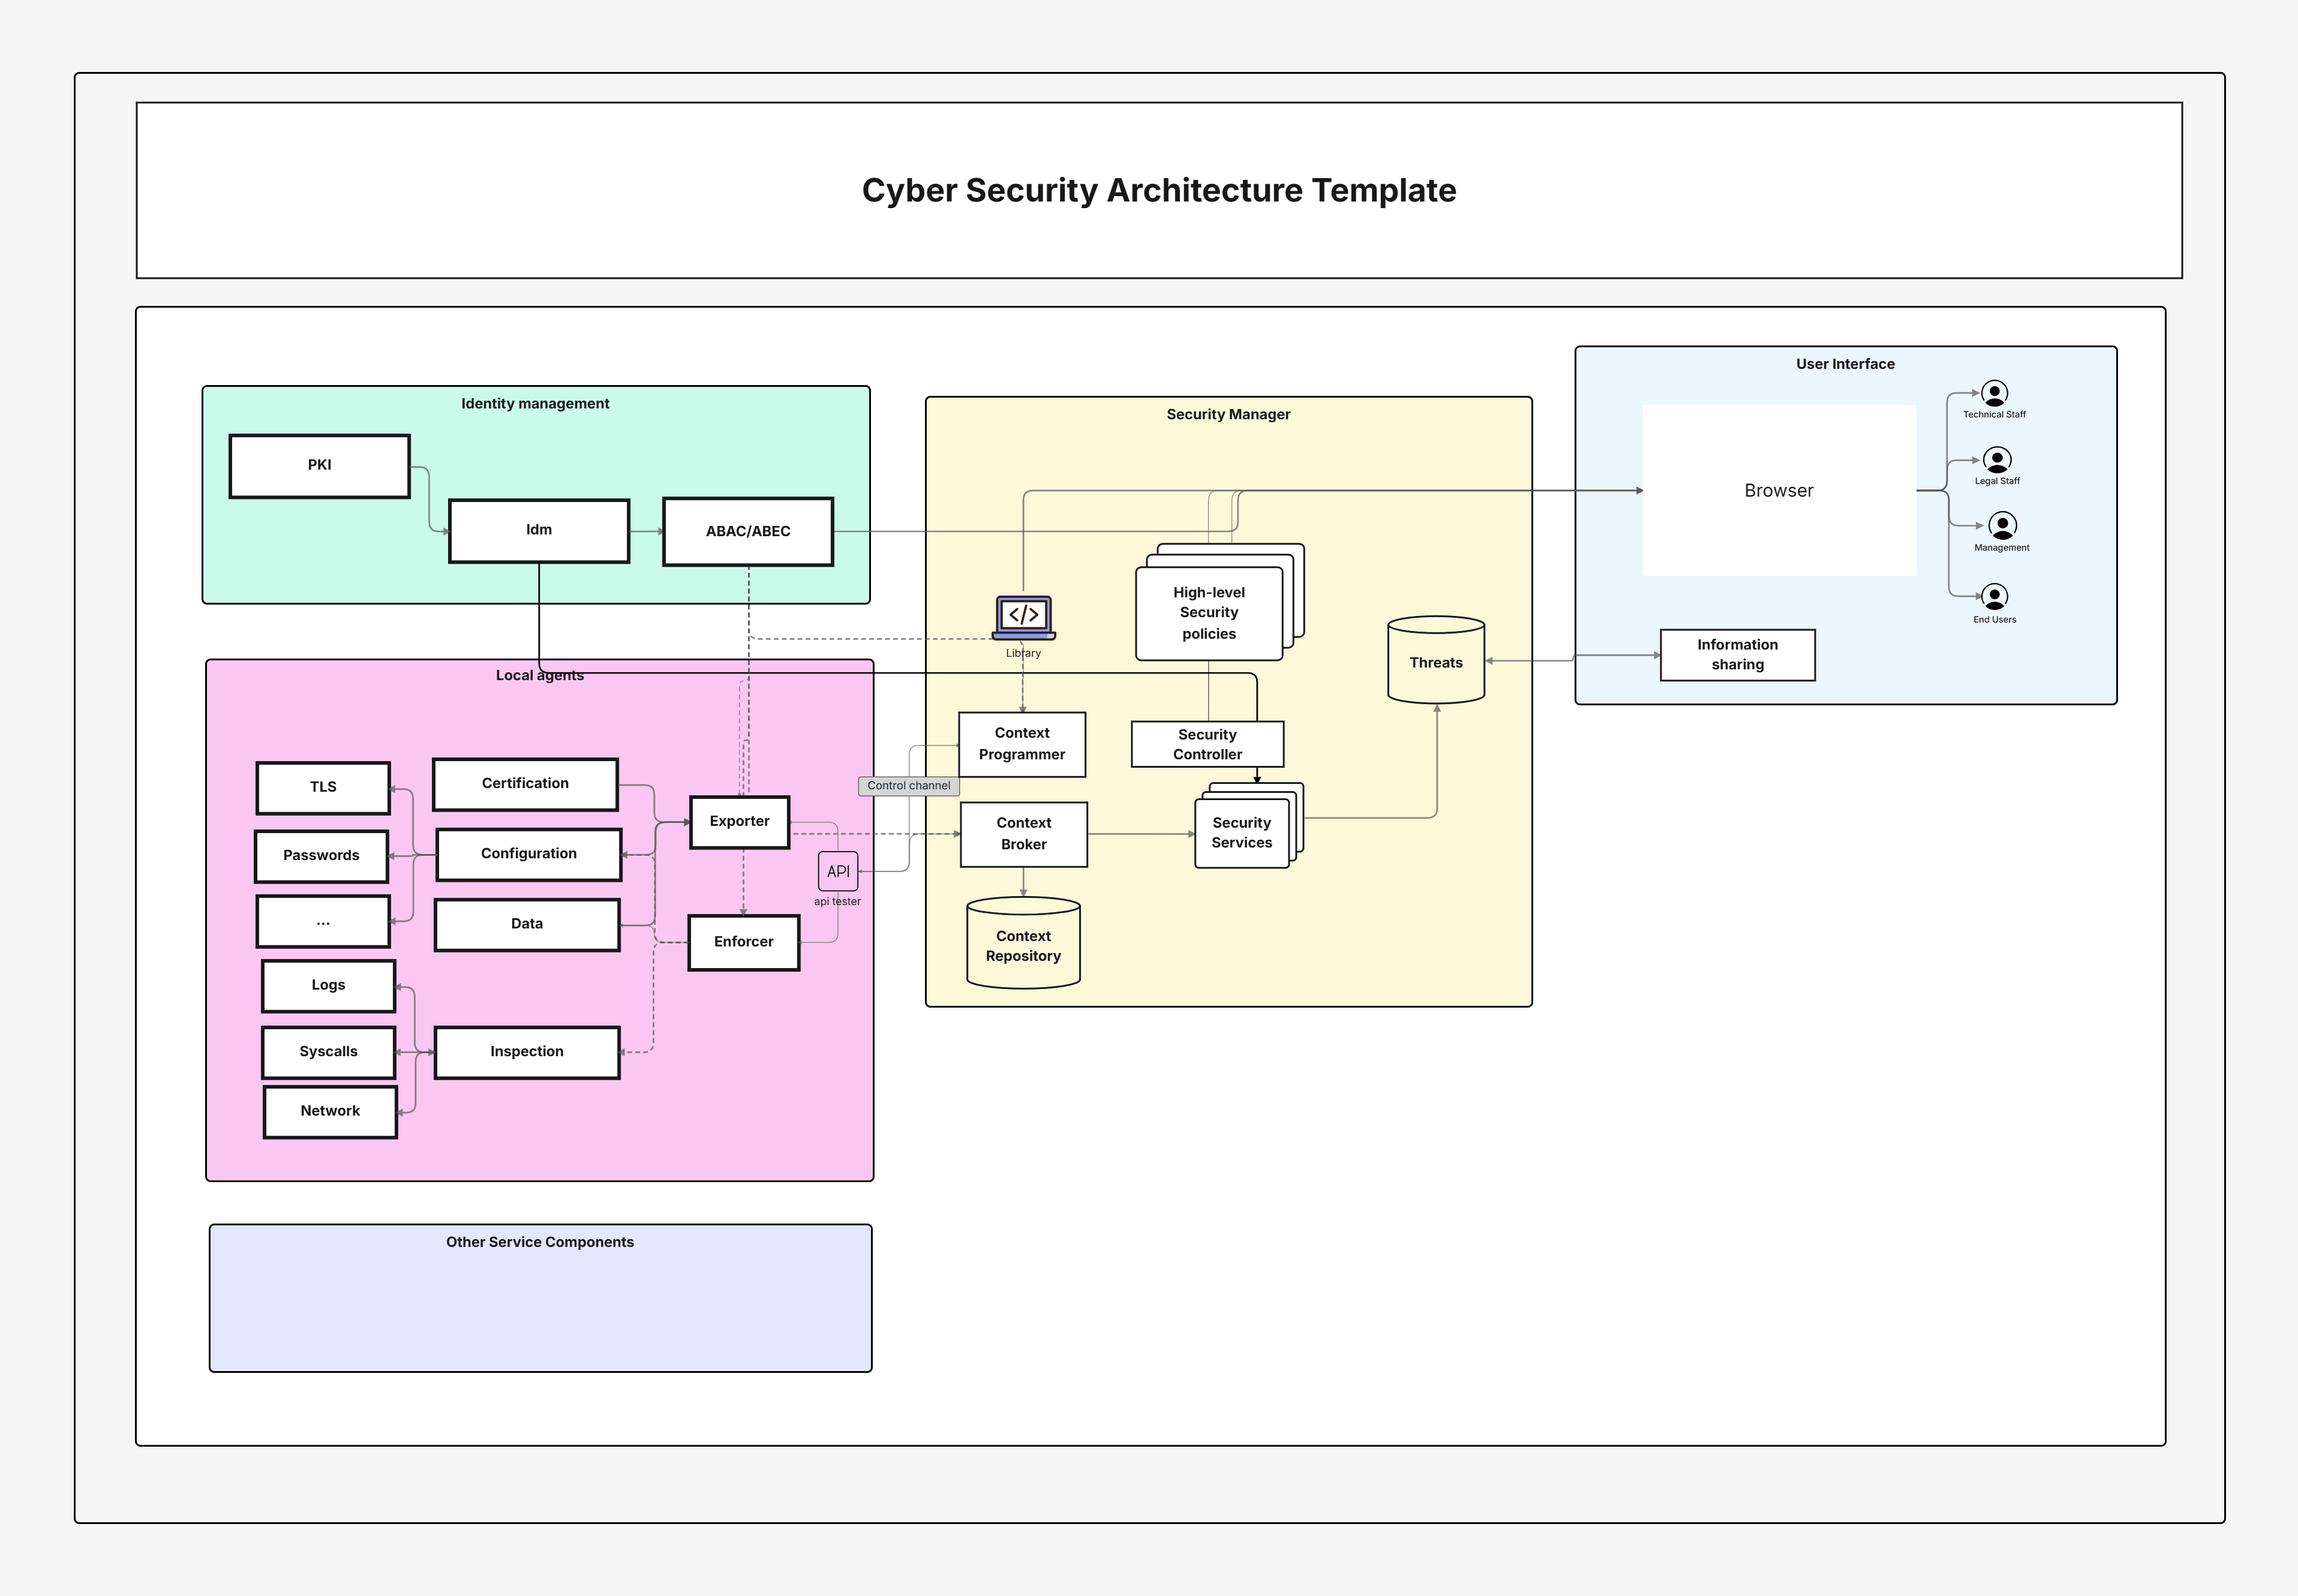Screen dimensions: 2298x1596
Task: Select the PKI box
Action: tap(319, 465)
